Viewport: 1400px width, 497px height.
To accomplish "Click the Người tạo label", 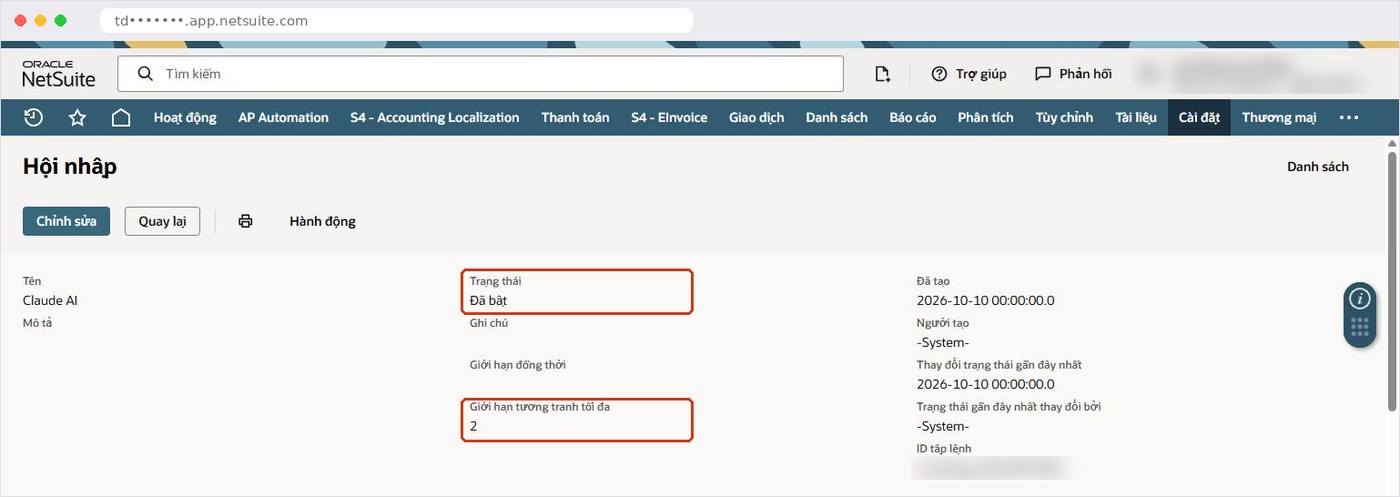I will [x=943, y=323].
